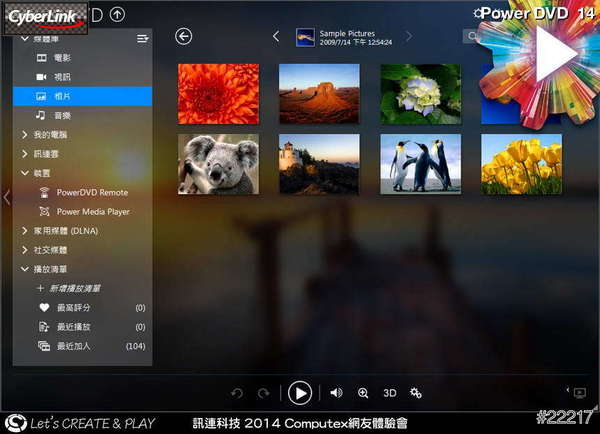
Task: Click the Power Media Player icon
Action: (44, 211)
